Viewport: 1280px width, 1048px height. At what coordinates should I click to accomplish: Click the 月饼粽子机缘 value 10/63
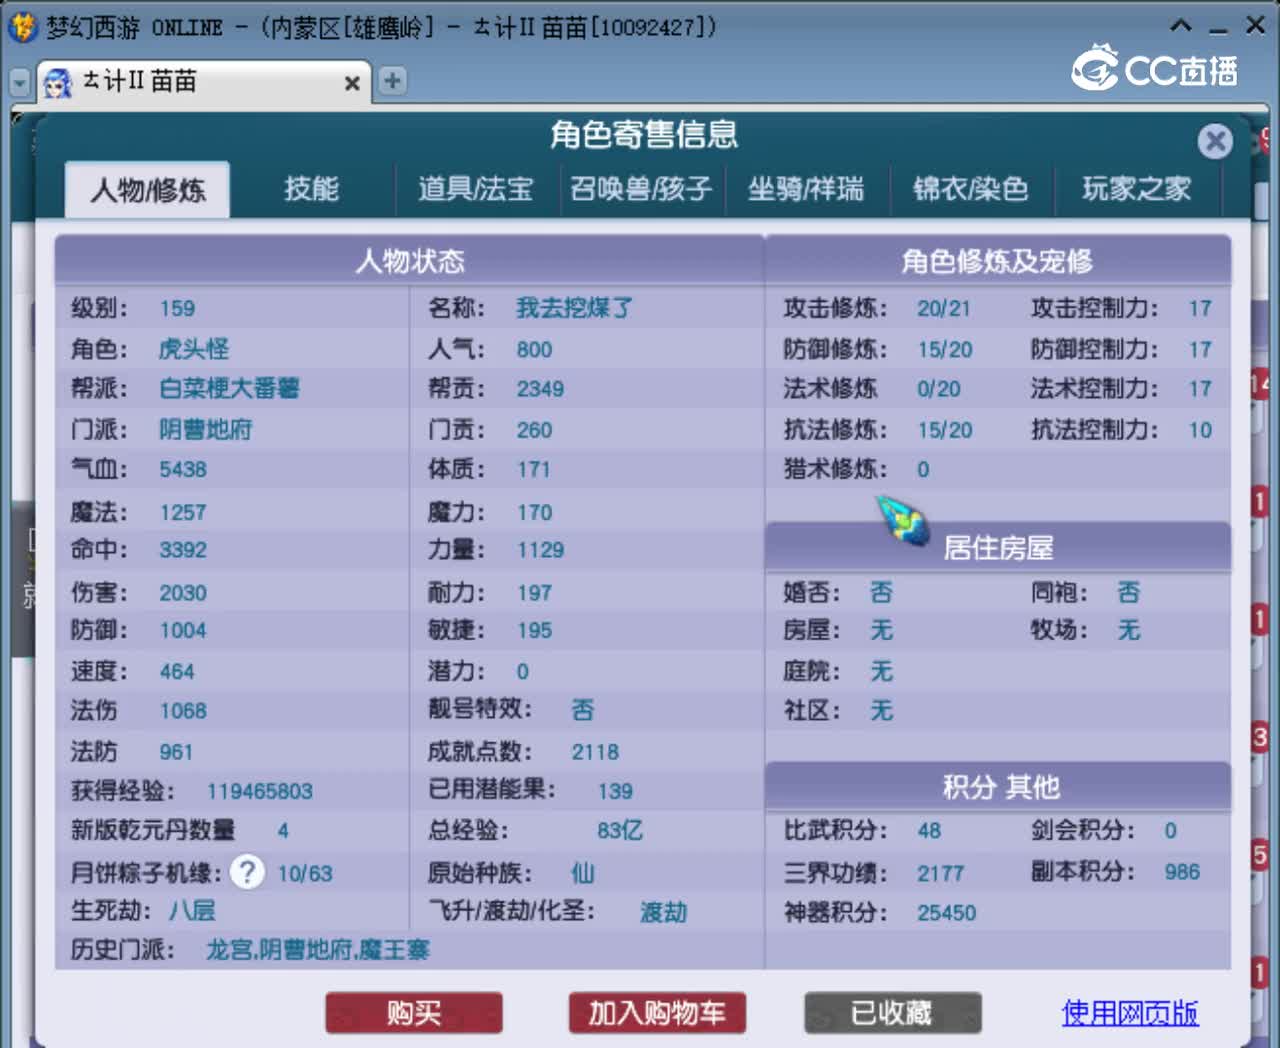tap(305, 873)
